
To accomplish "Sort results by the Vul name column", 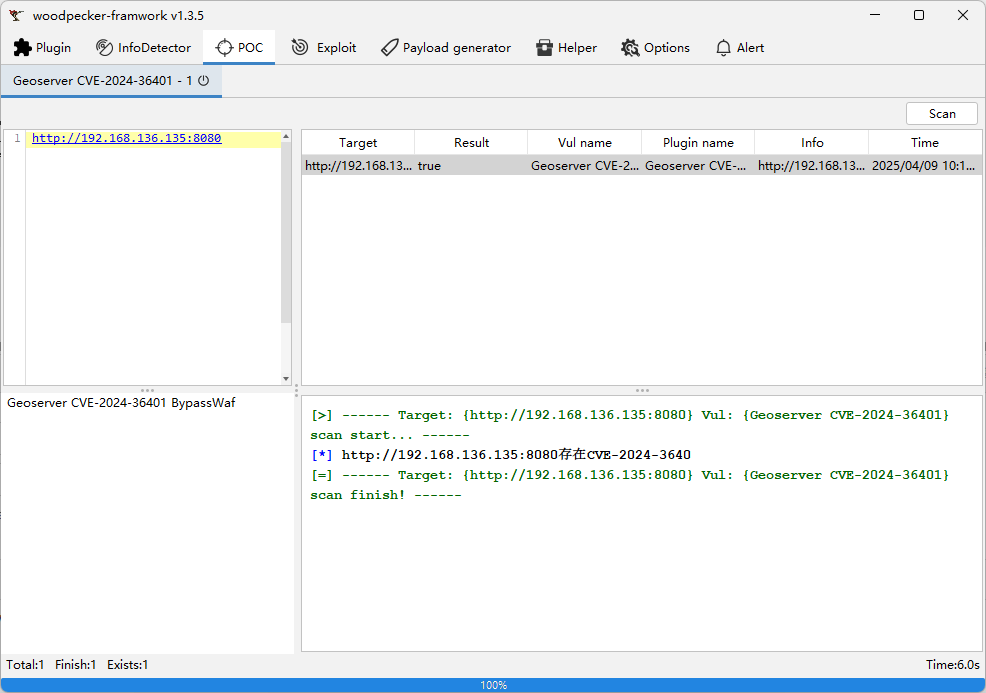I will [584, 143].
